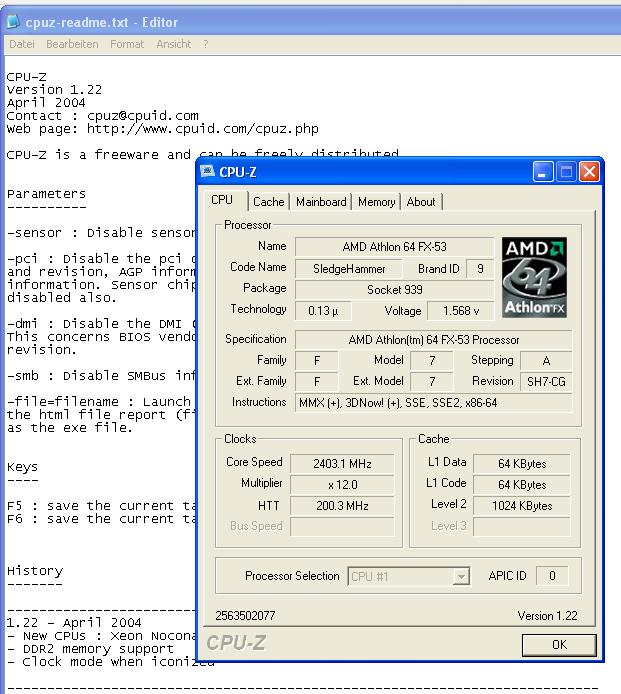
Task: Click the Stepping value A
Action: [546, 360]
